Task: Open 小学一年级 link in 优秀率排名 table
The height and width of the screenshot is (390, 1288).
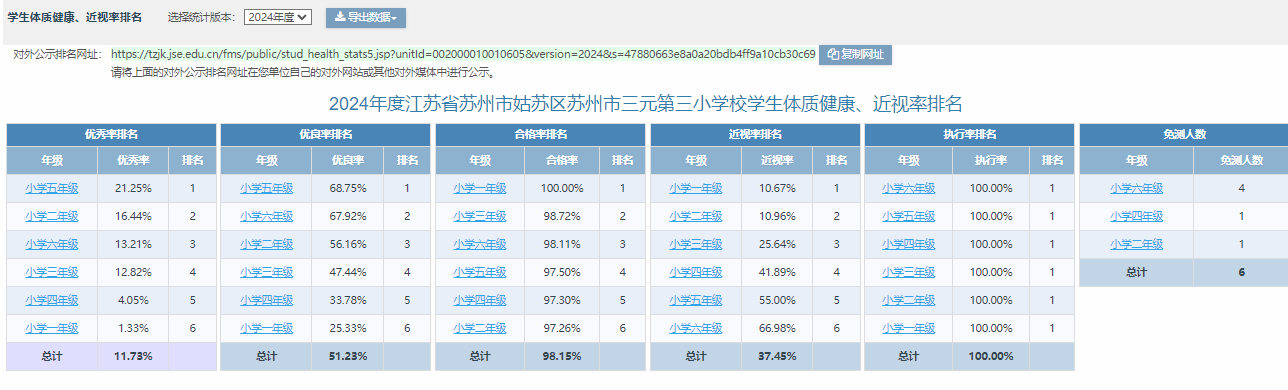Action: point(52,328)
